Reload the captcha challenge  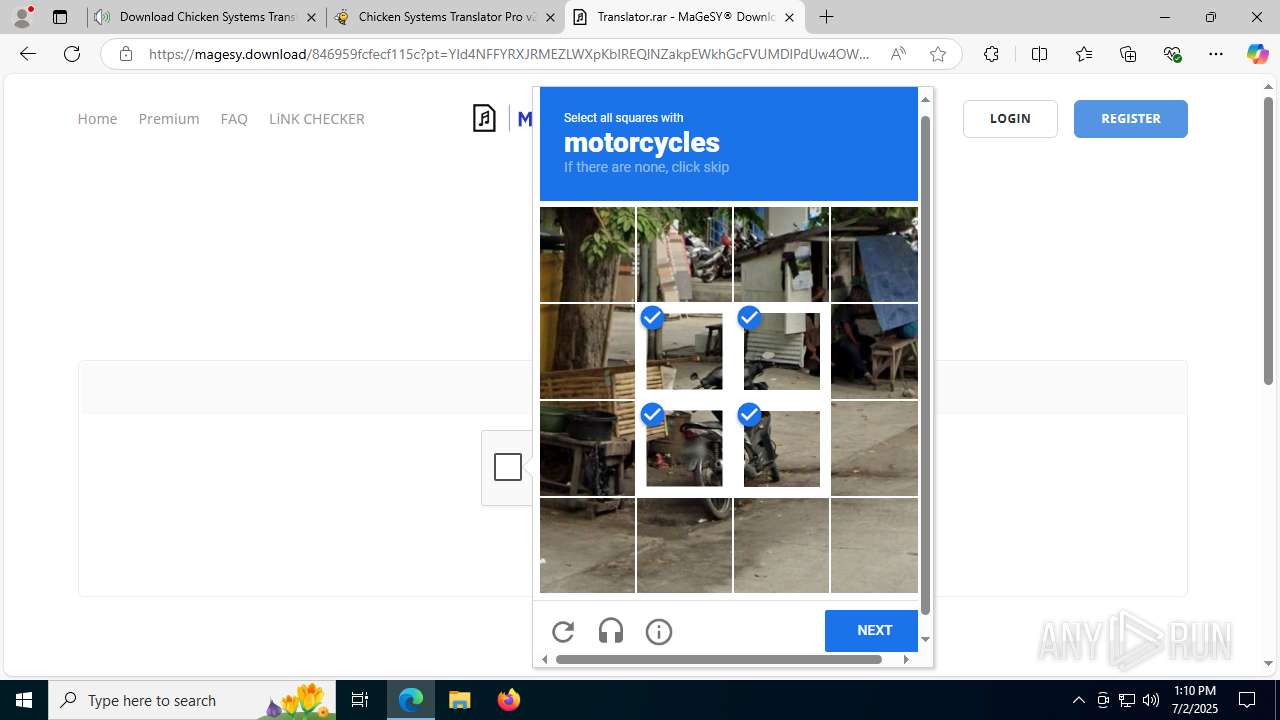[563, 631]
